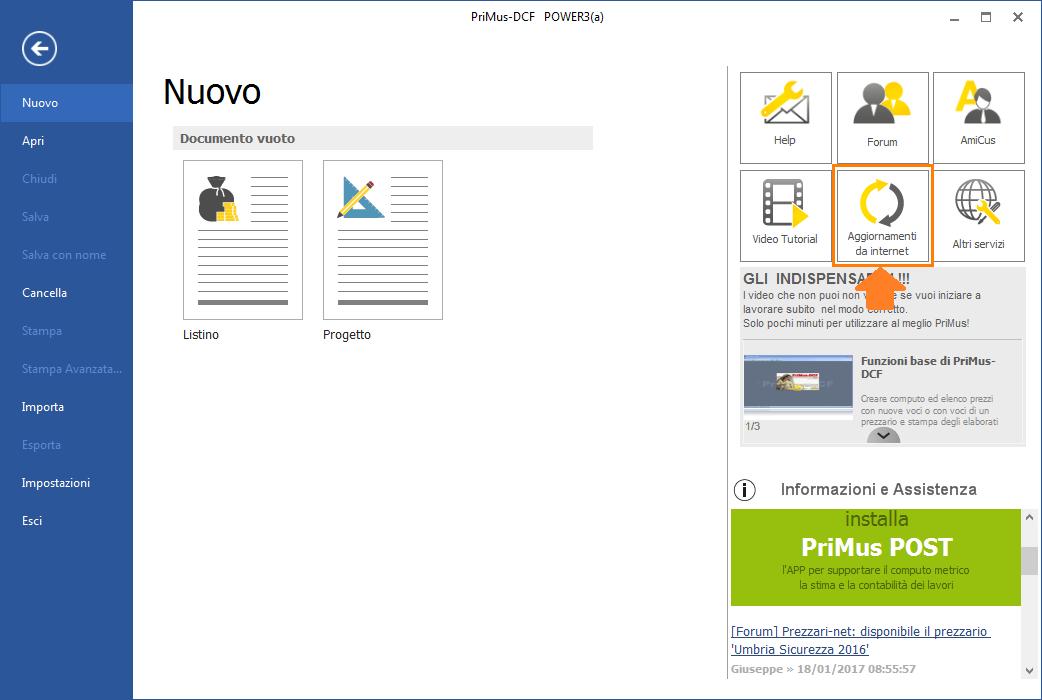Click the news panel scroll down arrow

point(1029,671)
